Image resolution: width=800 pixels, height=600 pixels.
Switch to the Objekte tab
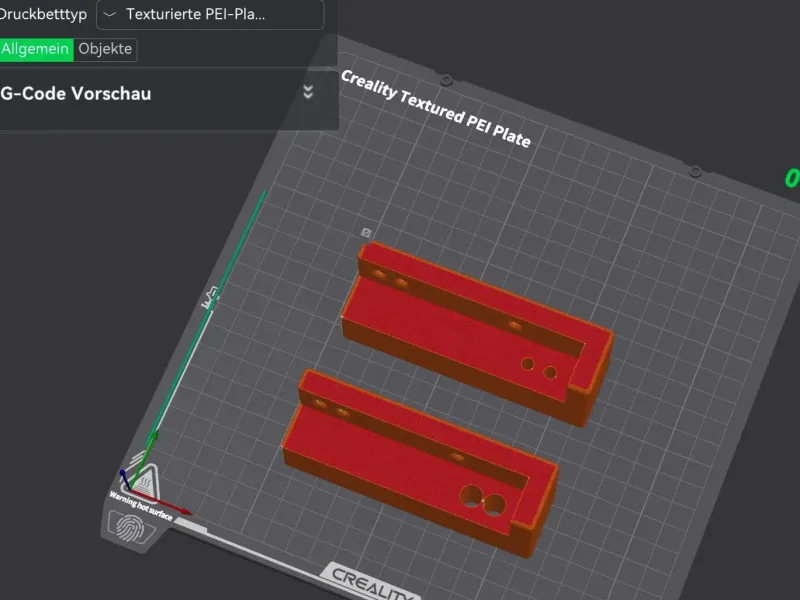(x=105, y=49)
